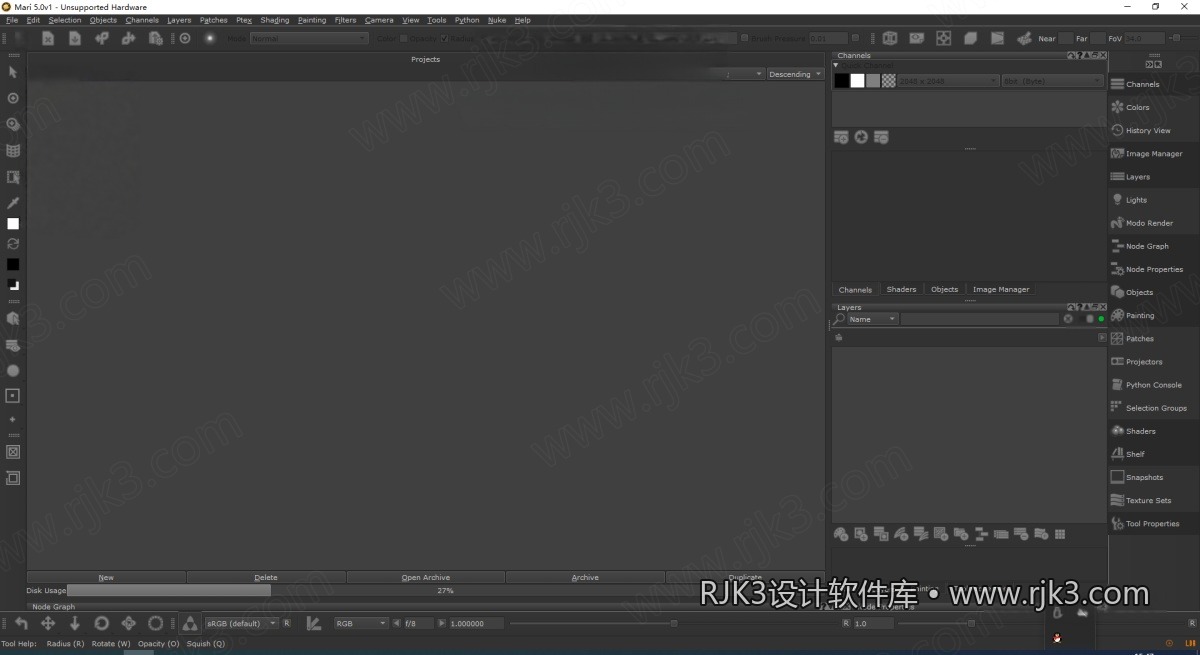Open the RGB component dropdown

point(360,623)
